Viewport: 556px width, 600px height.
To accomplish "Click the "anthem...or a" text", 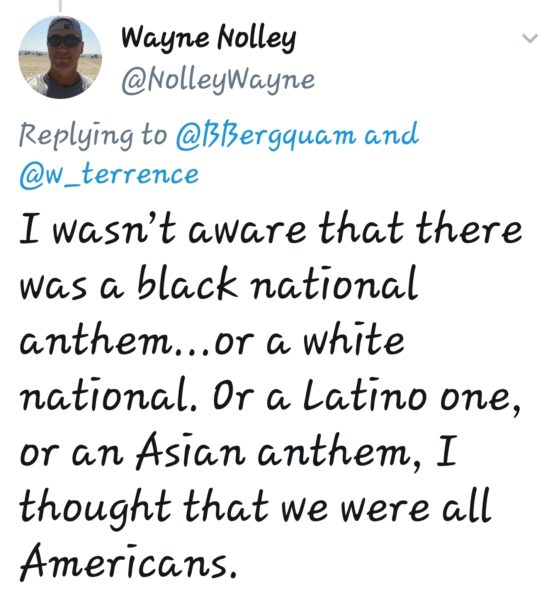I will click(155, 340).
